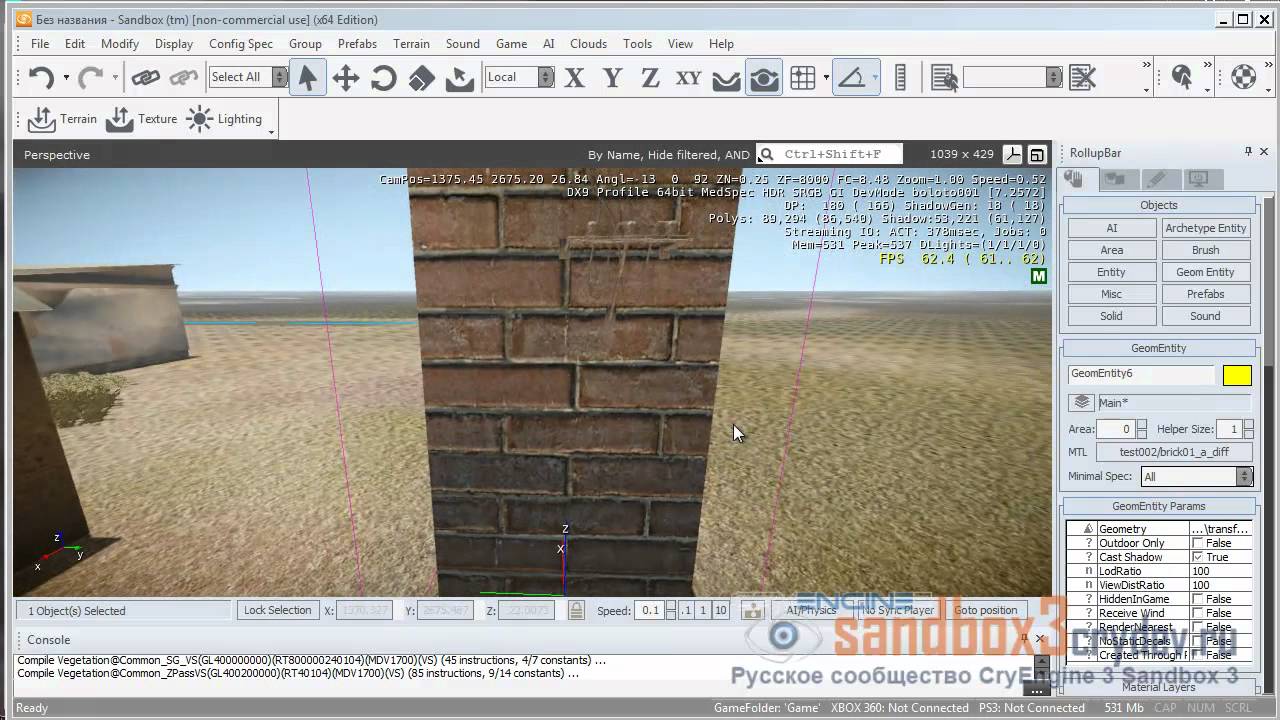Viewport: 1280px width, 720px height.
Task: Open the Select Objects list icon
Action: click(x=943, y=77)
